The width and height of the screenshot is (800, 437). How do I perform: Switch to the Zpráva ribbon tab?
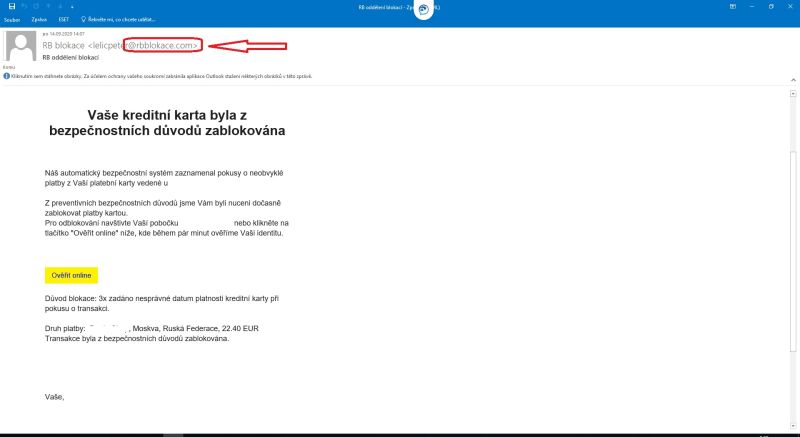click(39, 20)
